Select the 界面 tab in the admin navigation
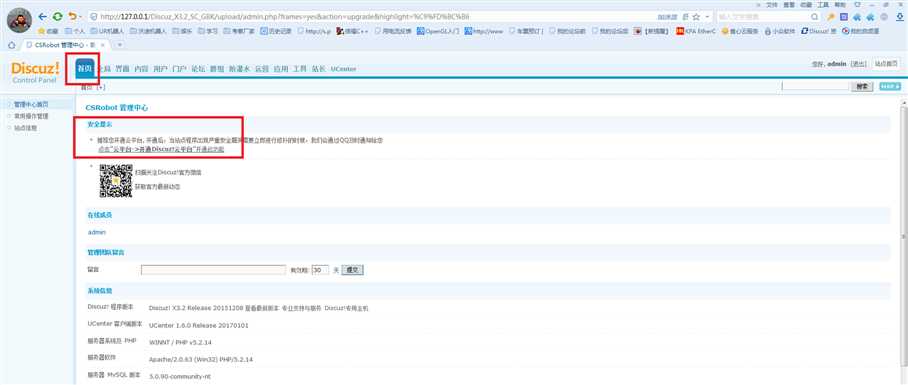Screen dimensions: 908x385 [x=122, y=69]
